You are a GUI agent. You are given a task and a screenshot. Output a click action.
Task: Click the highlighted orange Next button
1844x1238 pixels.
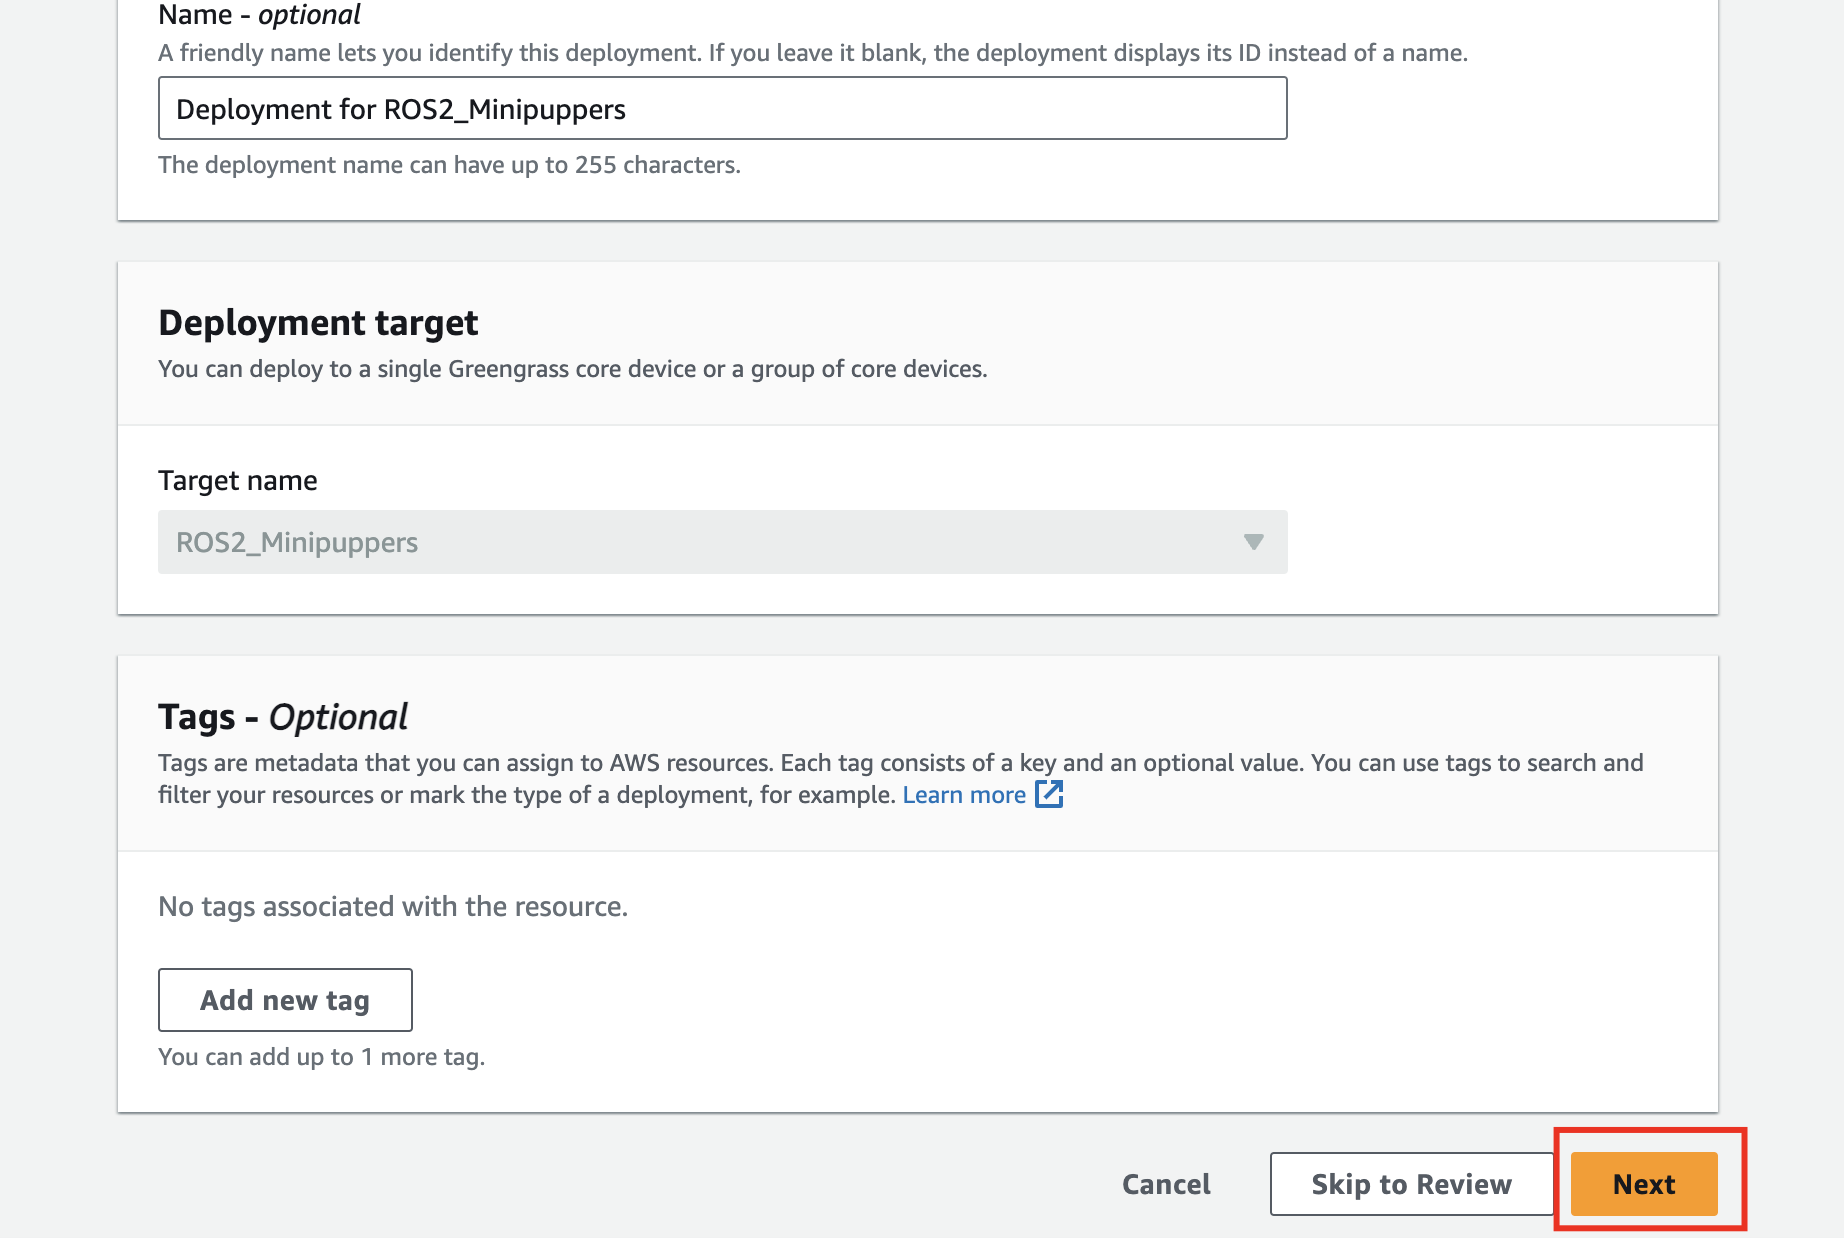[1643, 1184]
